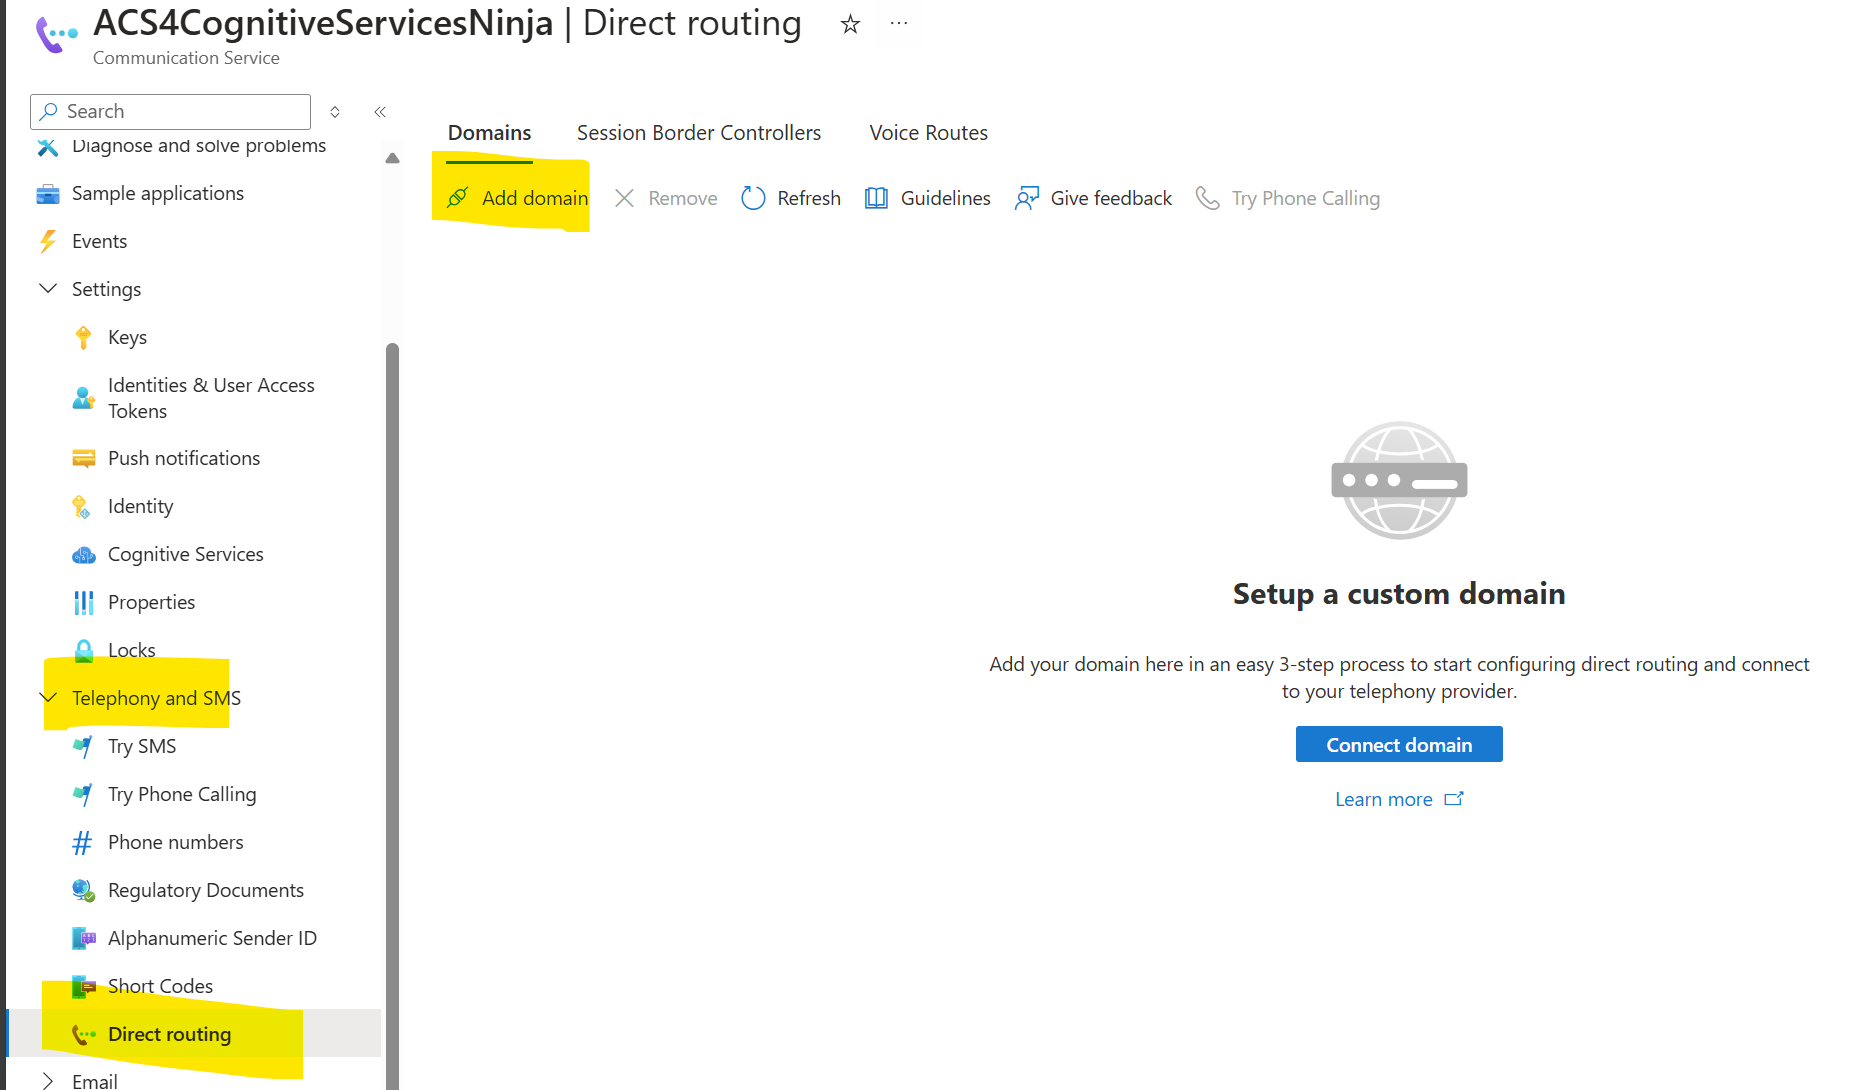Open Diagnose and solve problems menu item
Screen dimensions: 1869x1090
pyautogui.click(x=199, y=147)
